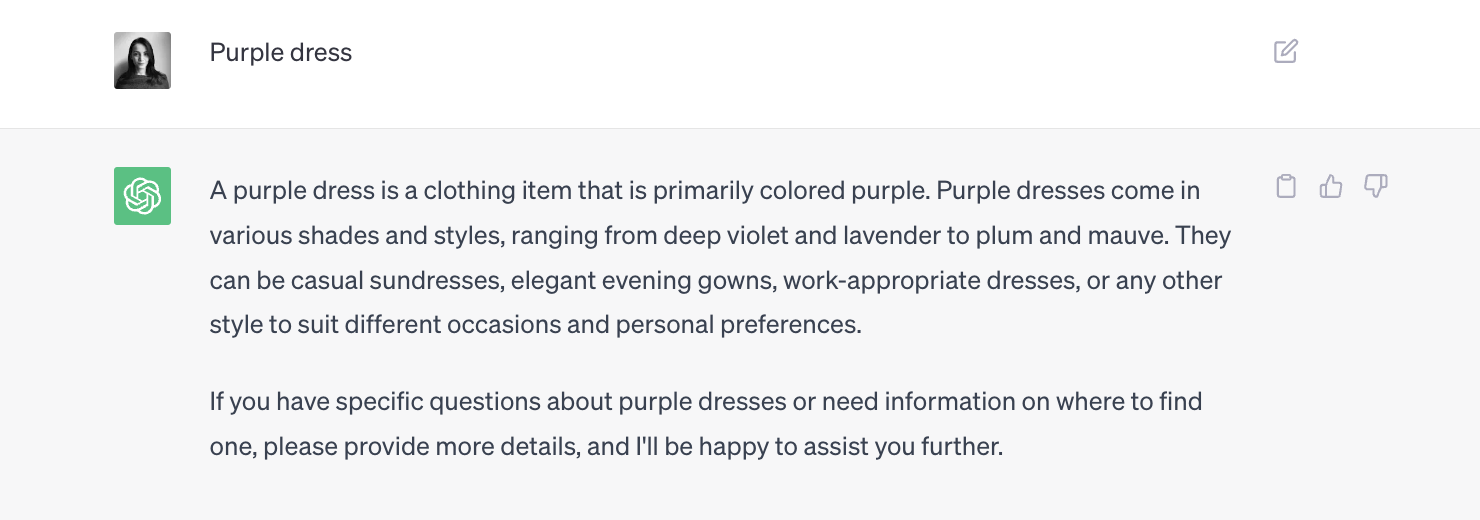Click the green ChatGPT logo icon

(x=142, y=196)
